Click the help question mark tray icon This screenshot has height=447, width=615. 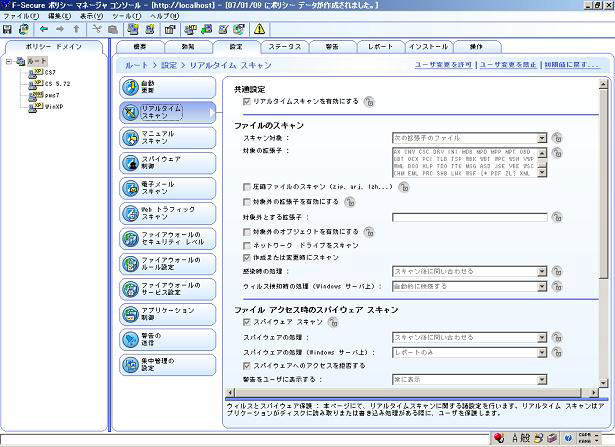(568, 438)
